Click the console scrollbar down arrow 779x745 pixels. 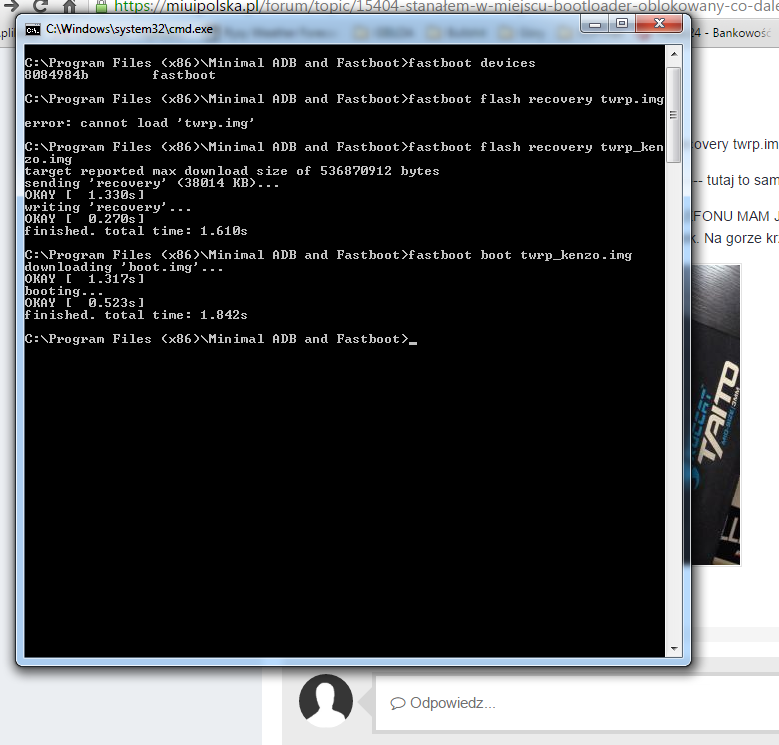(673, 649)
